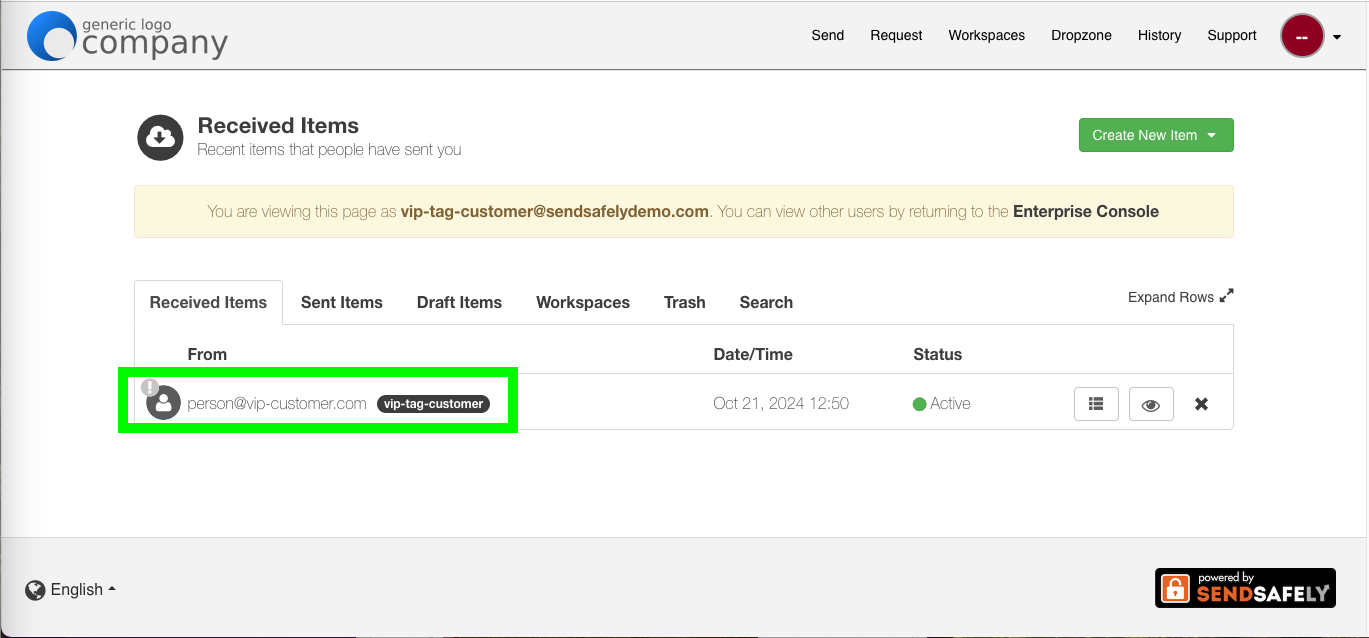Click the Received Items cloud download icon
The height and width of the screenshot is (638, 1369).
click(x=161, y=137)
